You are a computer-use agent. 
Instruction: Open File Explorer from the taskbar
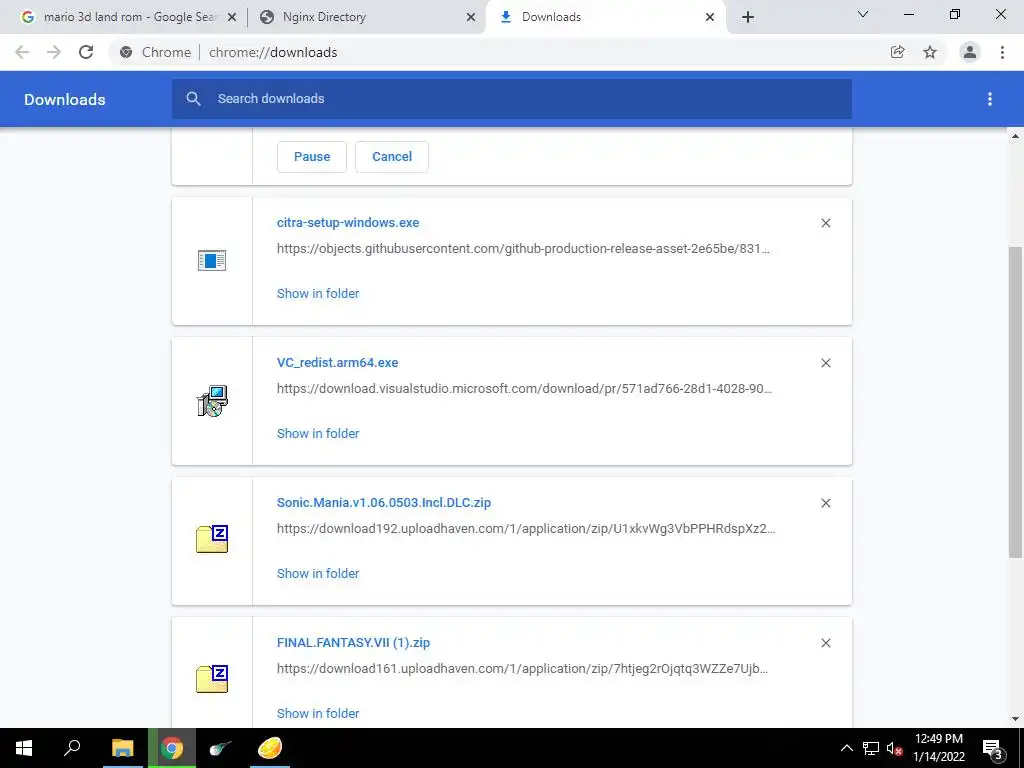point(122,748)
